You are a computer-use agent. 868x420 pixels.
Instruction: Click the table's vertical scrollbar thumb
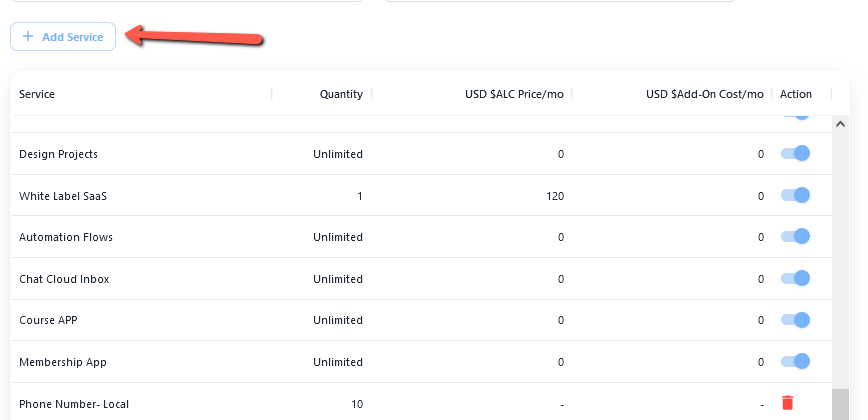[x=840, y=403]
